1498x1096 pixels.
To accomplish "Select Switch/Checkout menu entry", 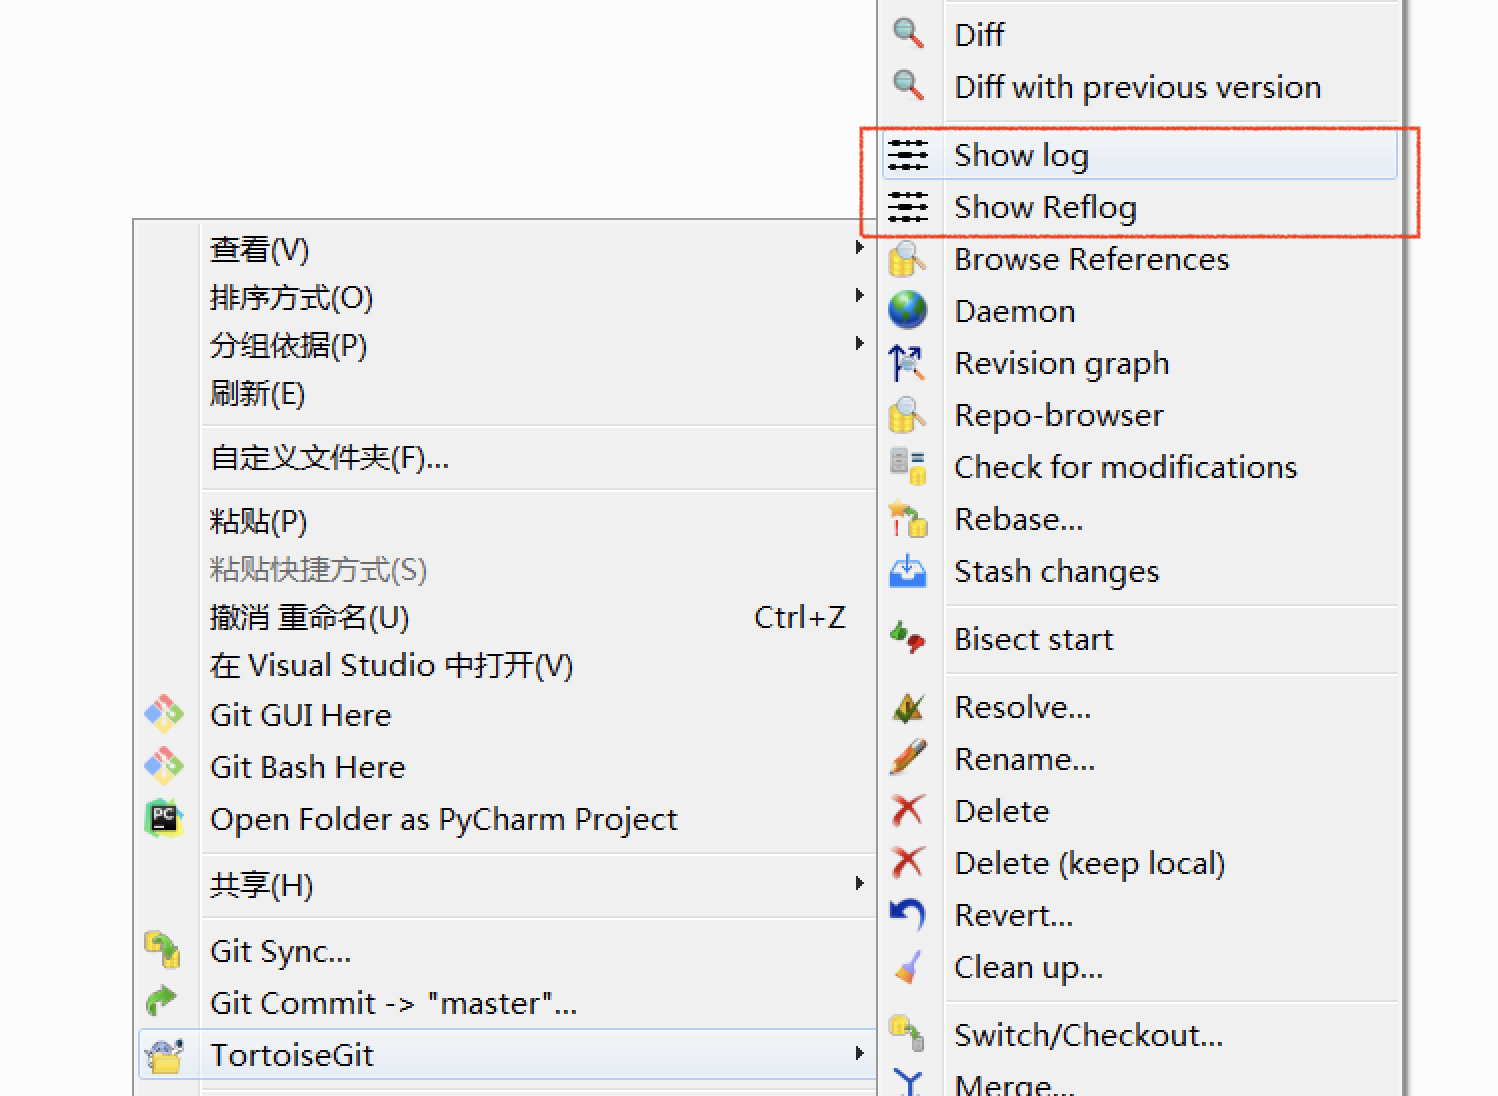I will click(x=1088, y=1035).
